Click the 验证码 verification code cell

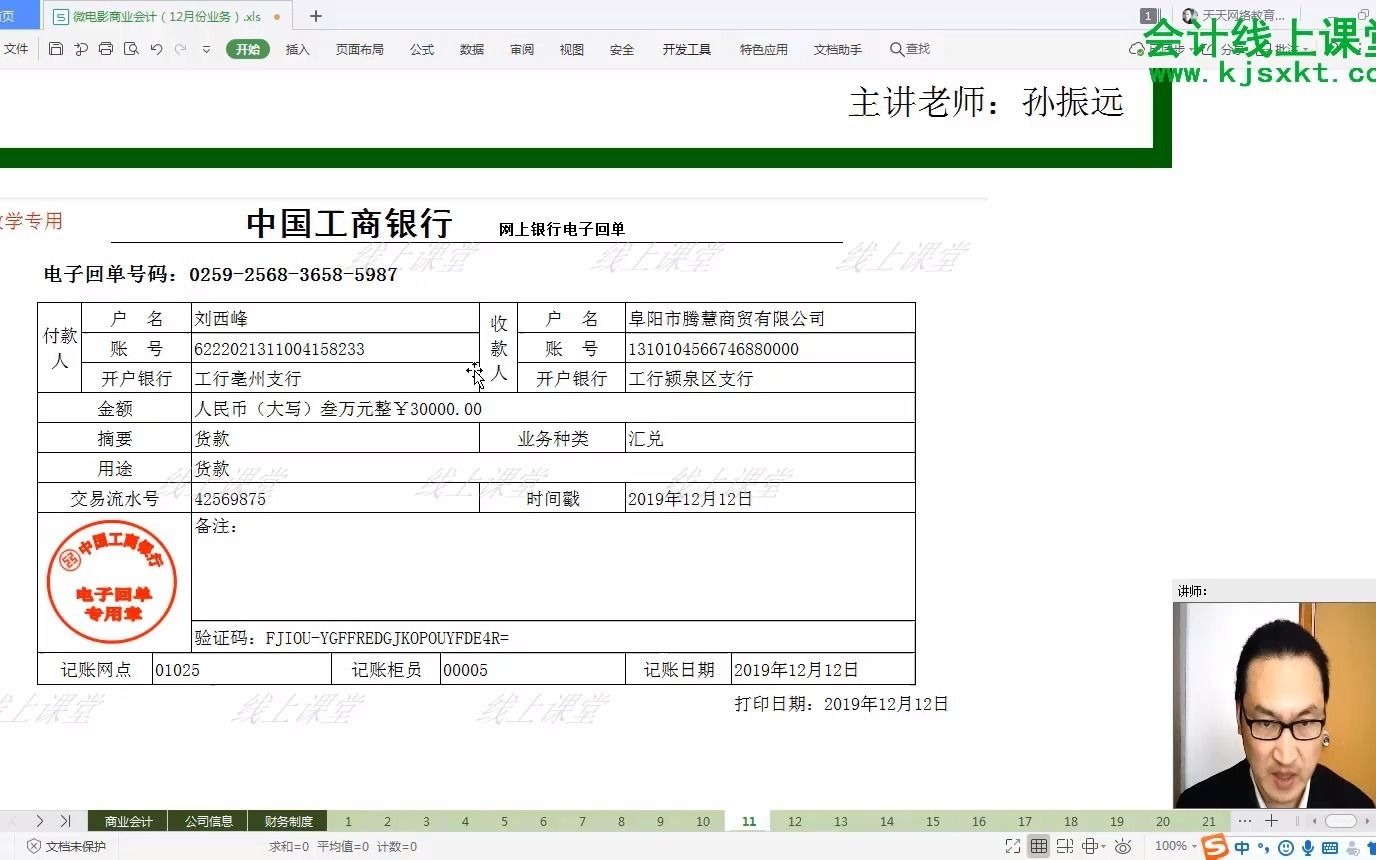(x=553, y=637)
